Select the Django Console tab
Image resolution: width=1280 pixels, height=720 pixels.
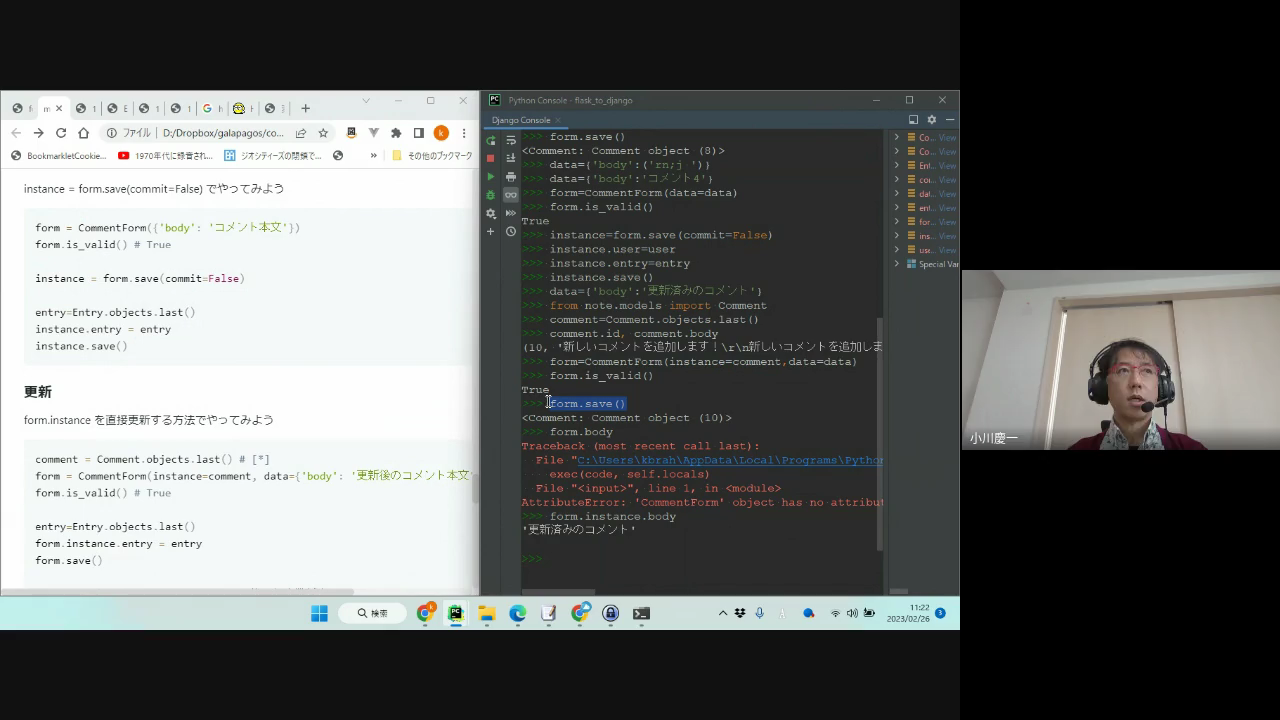[521, 120]
